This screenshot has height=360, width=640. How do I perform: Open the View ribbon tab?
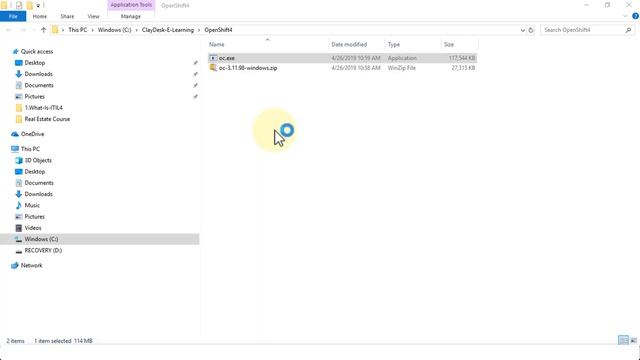[x=93, y=16]
